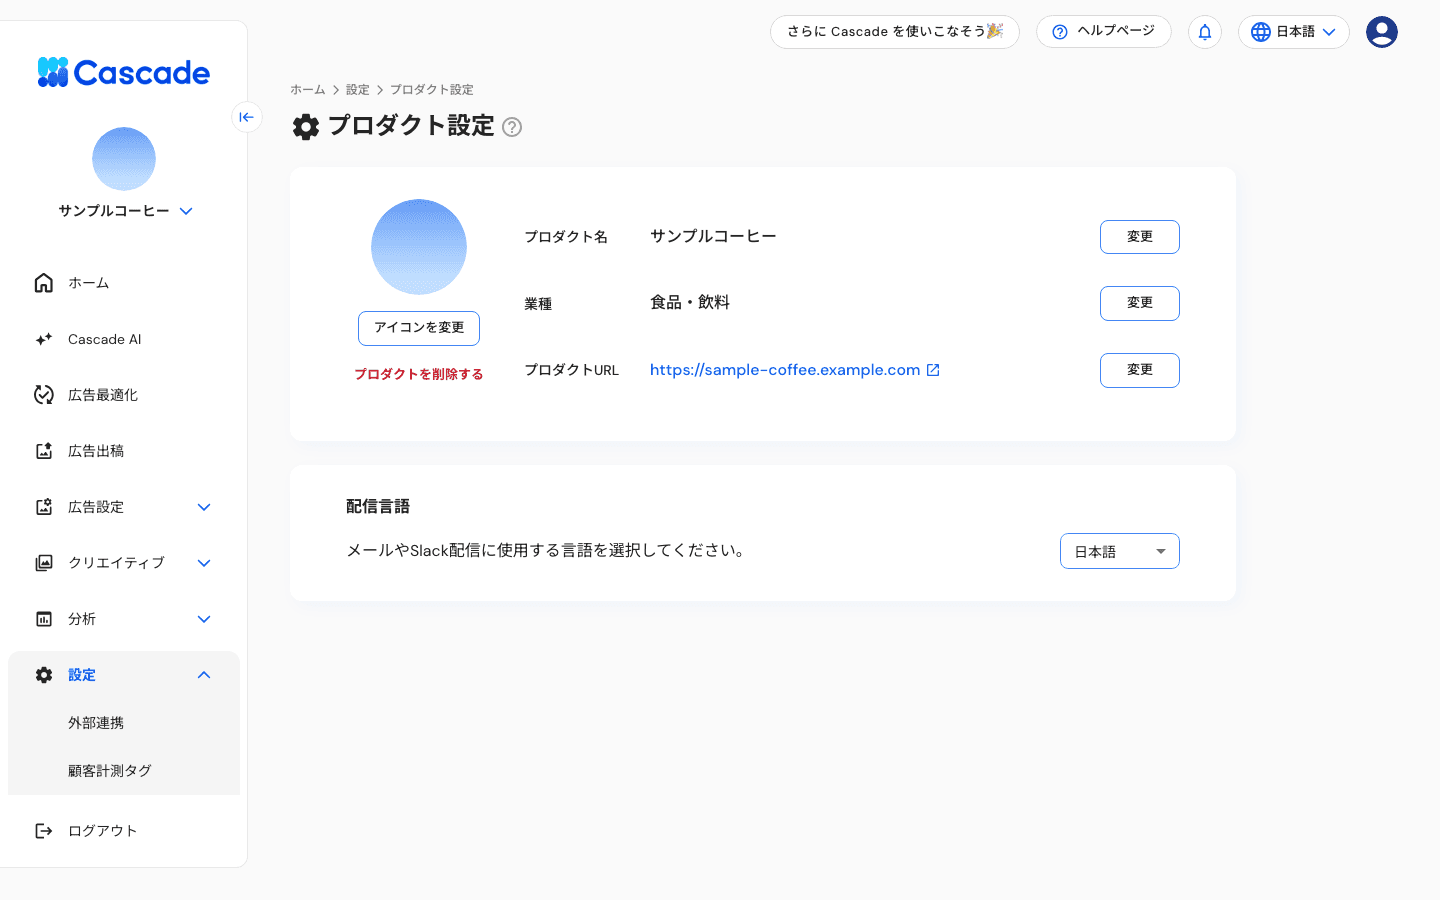Click さらに Cascade を使いこなそう button

(x=895, y=32)
